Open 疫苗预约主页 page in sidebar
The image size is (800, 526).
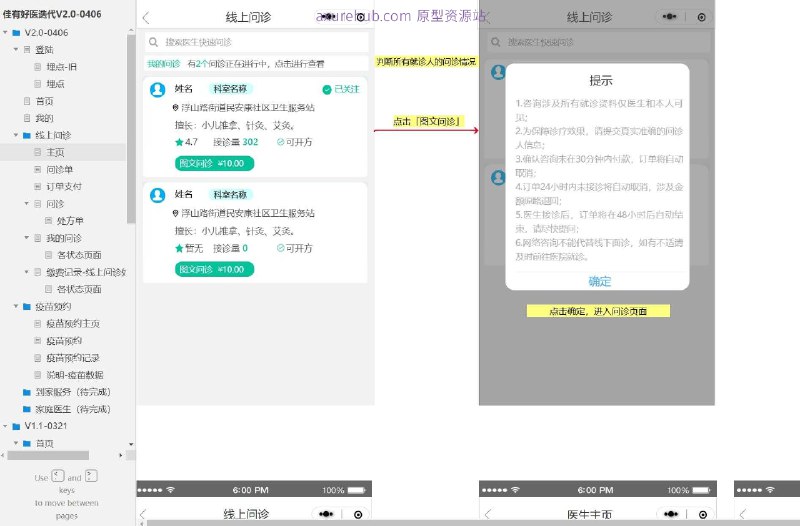click(x=73, y=323)
